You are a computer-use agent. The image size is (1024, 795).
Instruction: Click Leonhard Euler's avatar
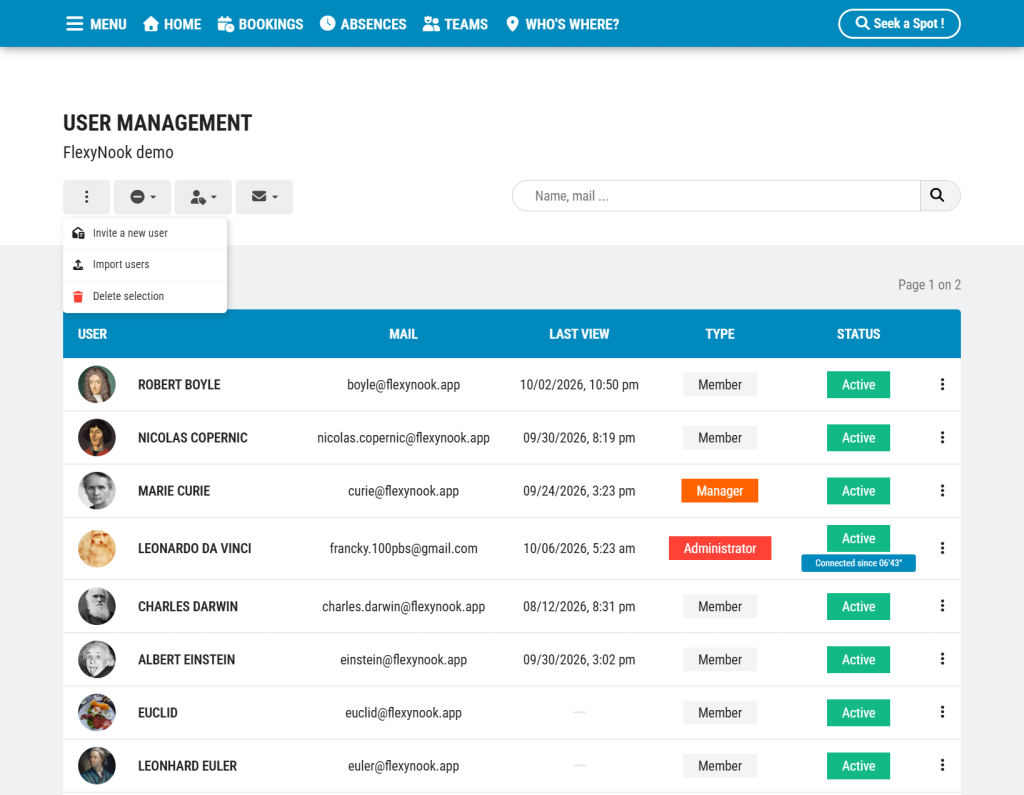click(x=97, y=766)
